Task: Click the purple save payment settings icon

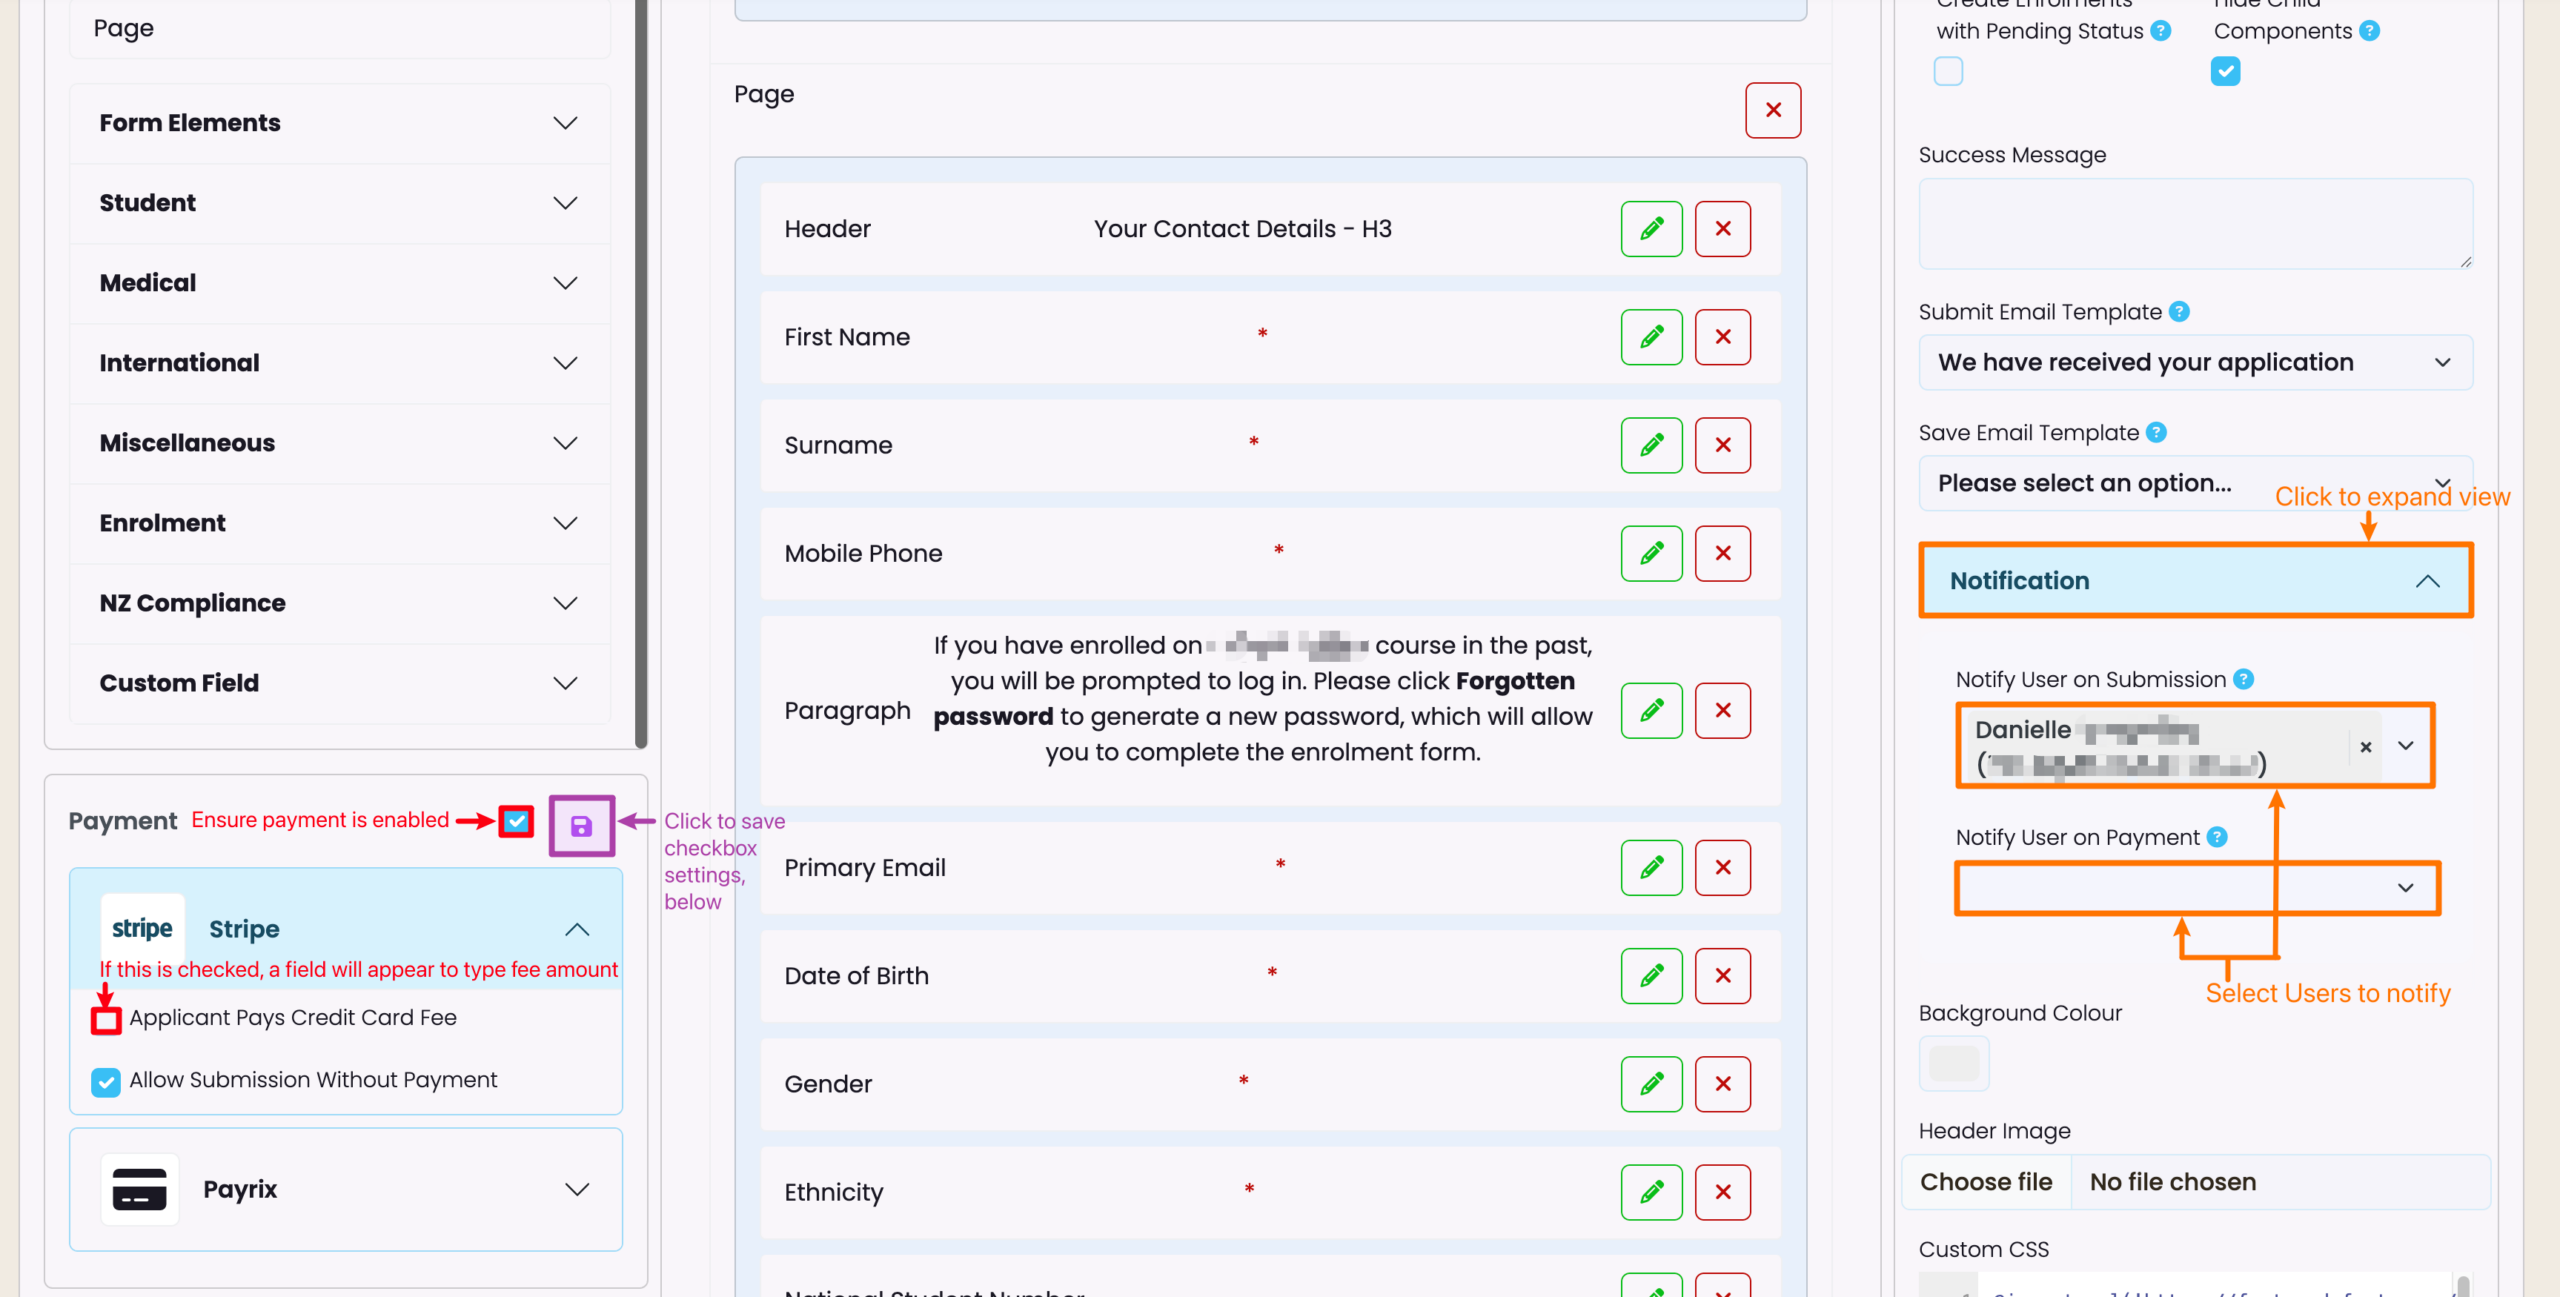Action: click(x=581, y=826)
